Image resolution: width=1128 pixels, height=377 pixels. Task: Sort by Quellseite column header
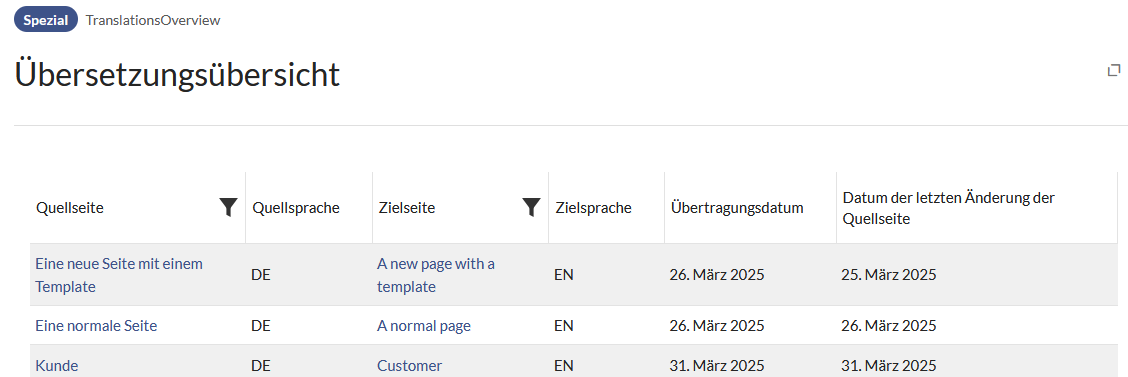click(x=70, y=208)
